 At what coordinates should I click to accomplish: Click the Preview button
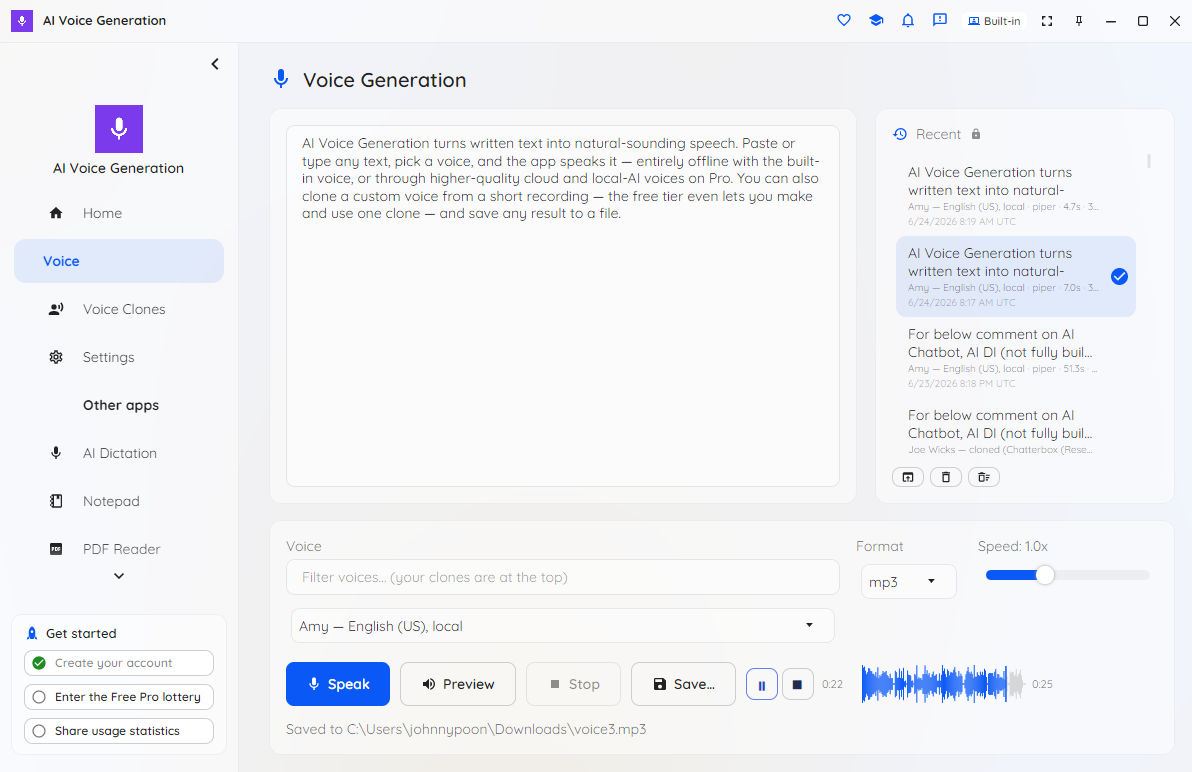[x=458, y=684]
